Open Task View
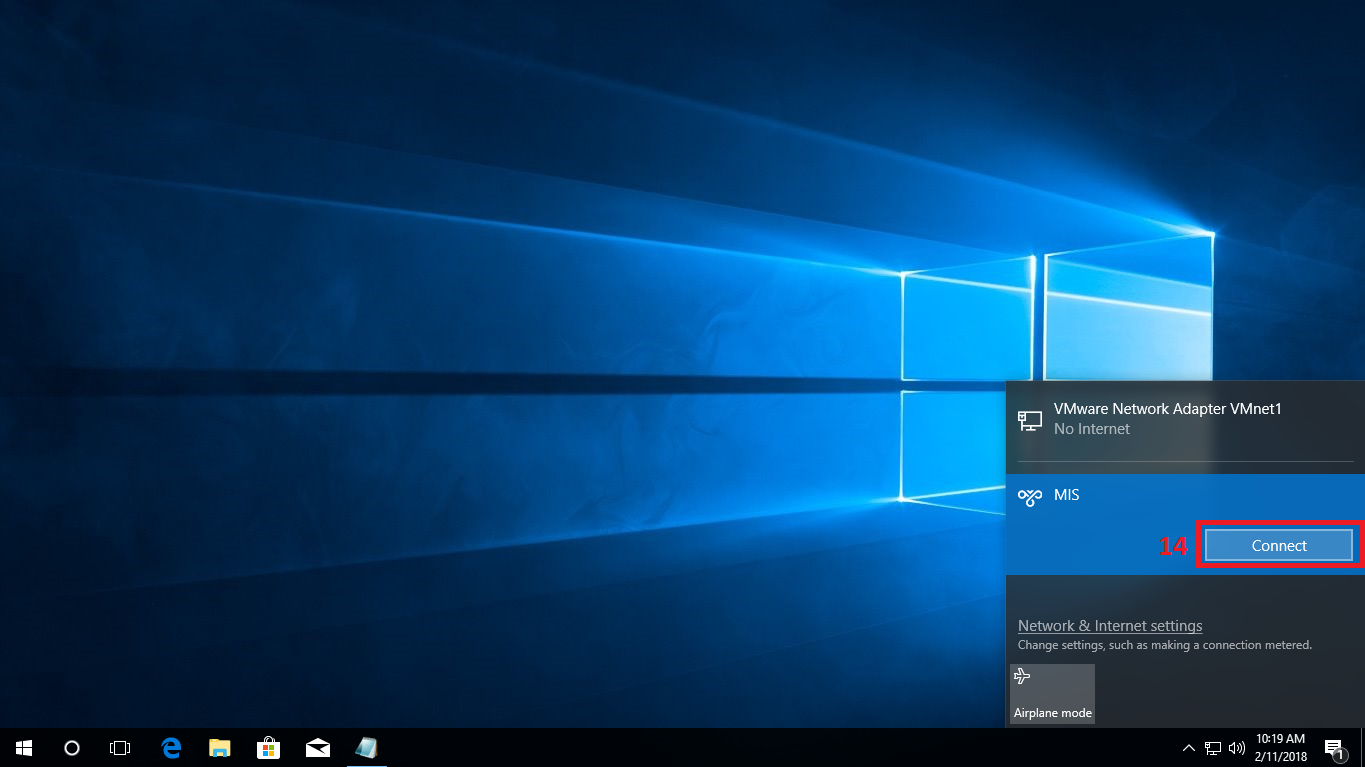The image size is (1365, 767). coord(119,747)
